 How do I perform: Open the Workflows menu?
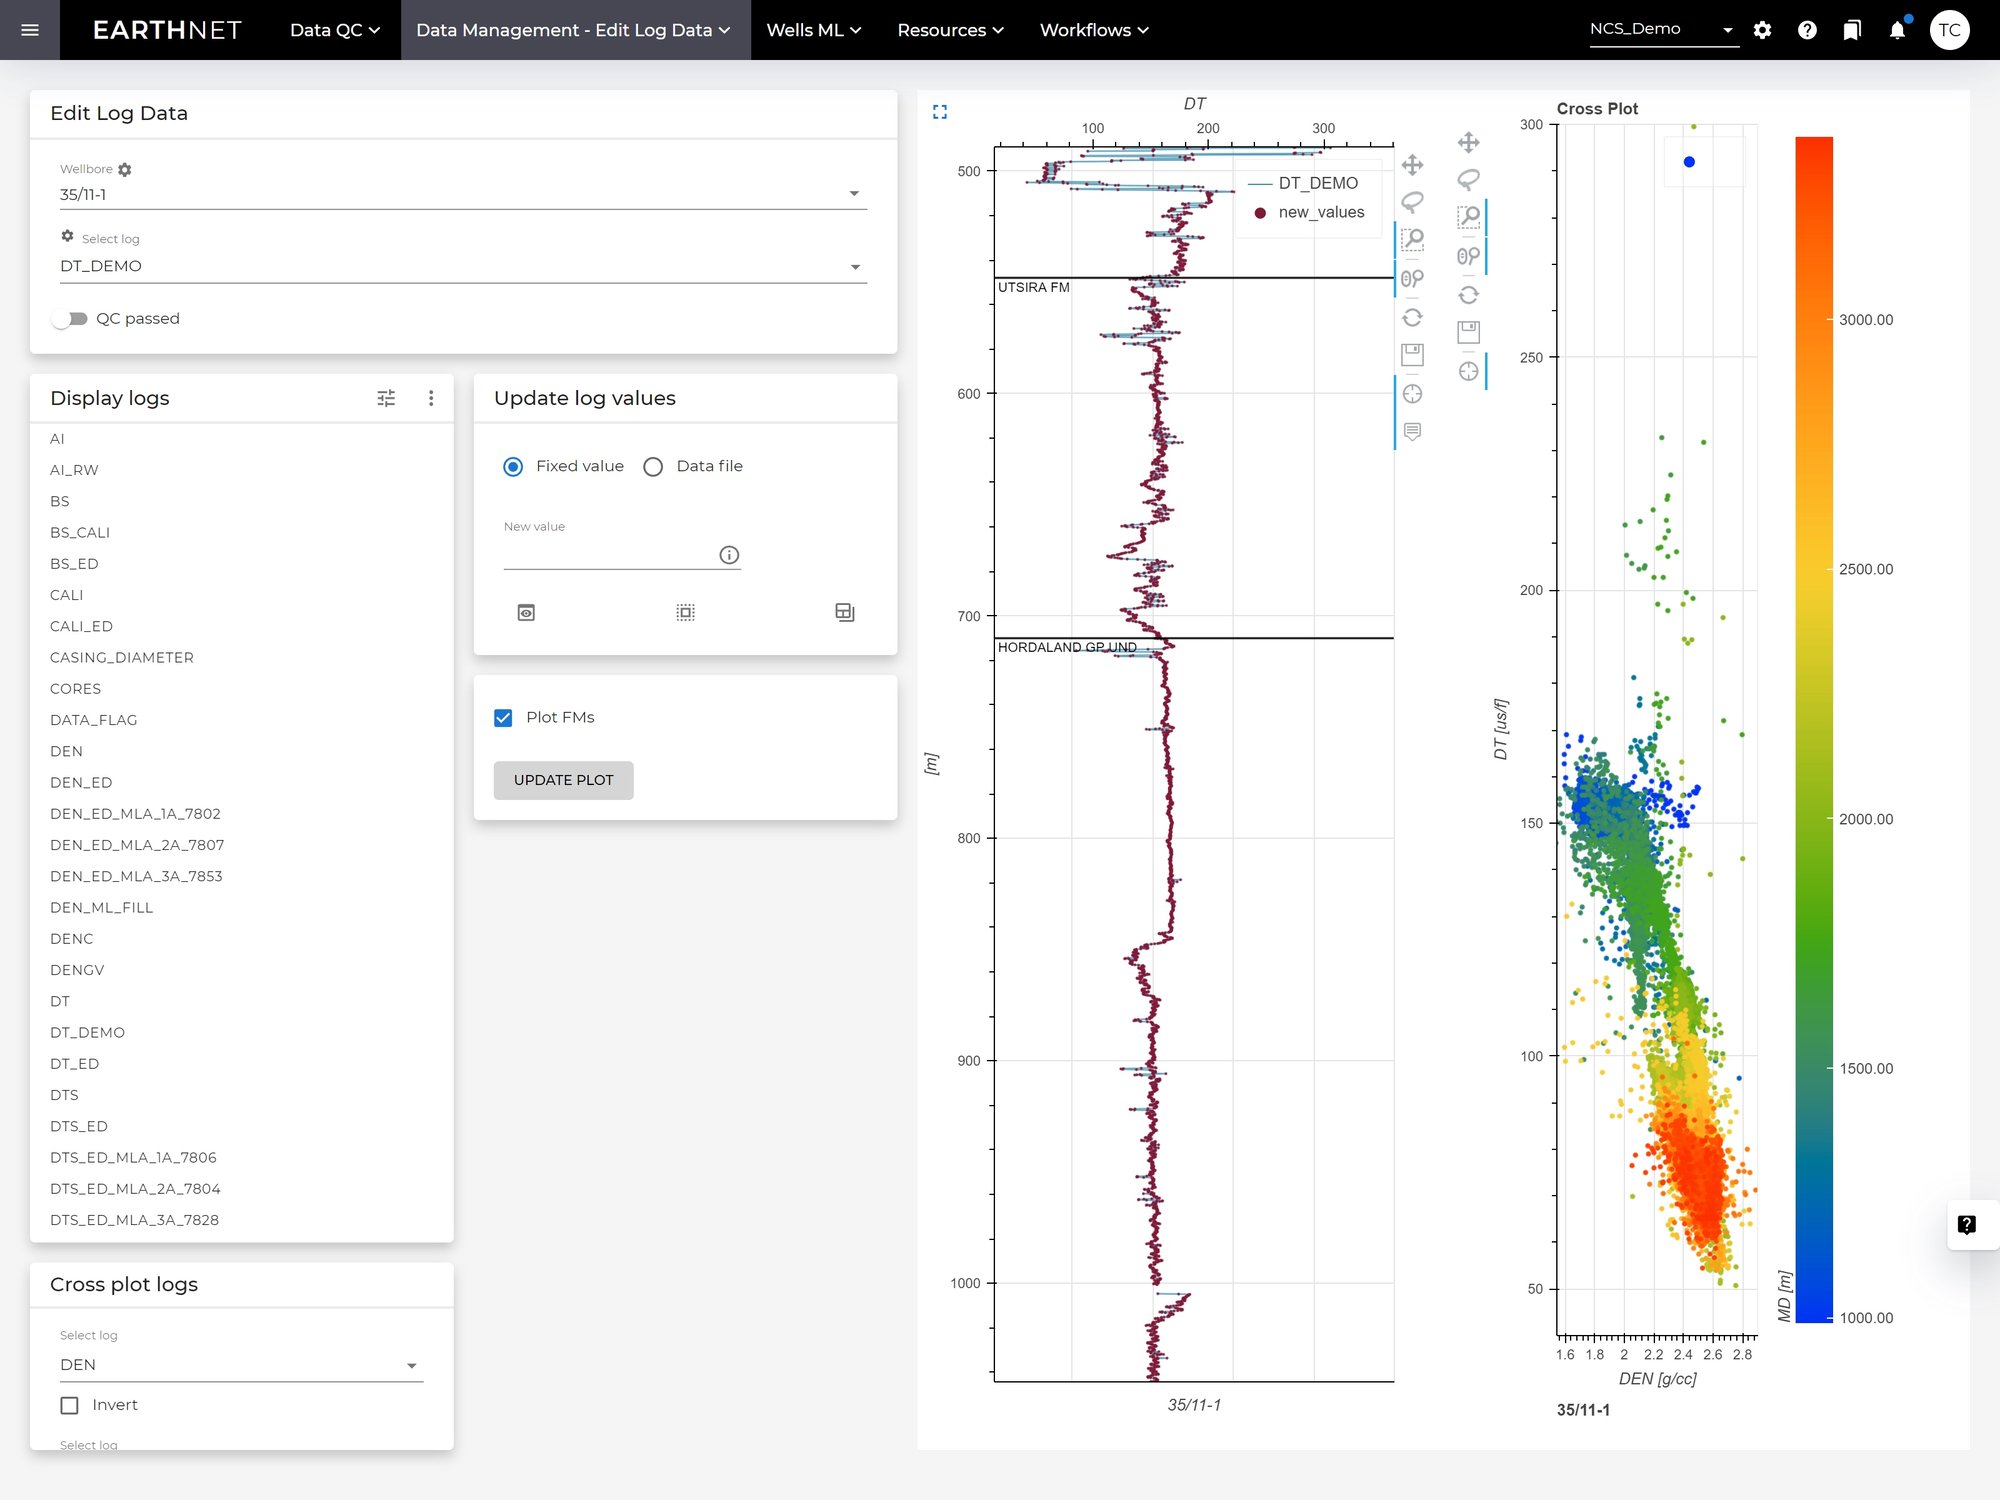click(x=1093, y=30)
